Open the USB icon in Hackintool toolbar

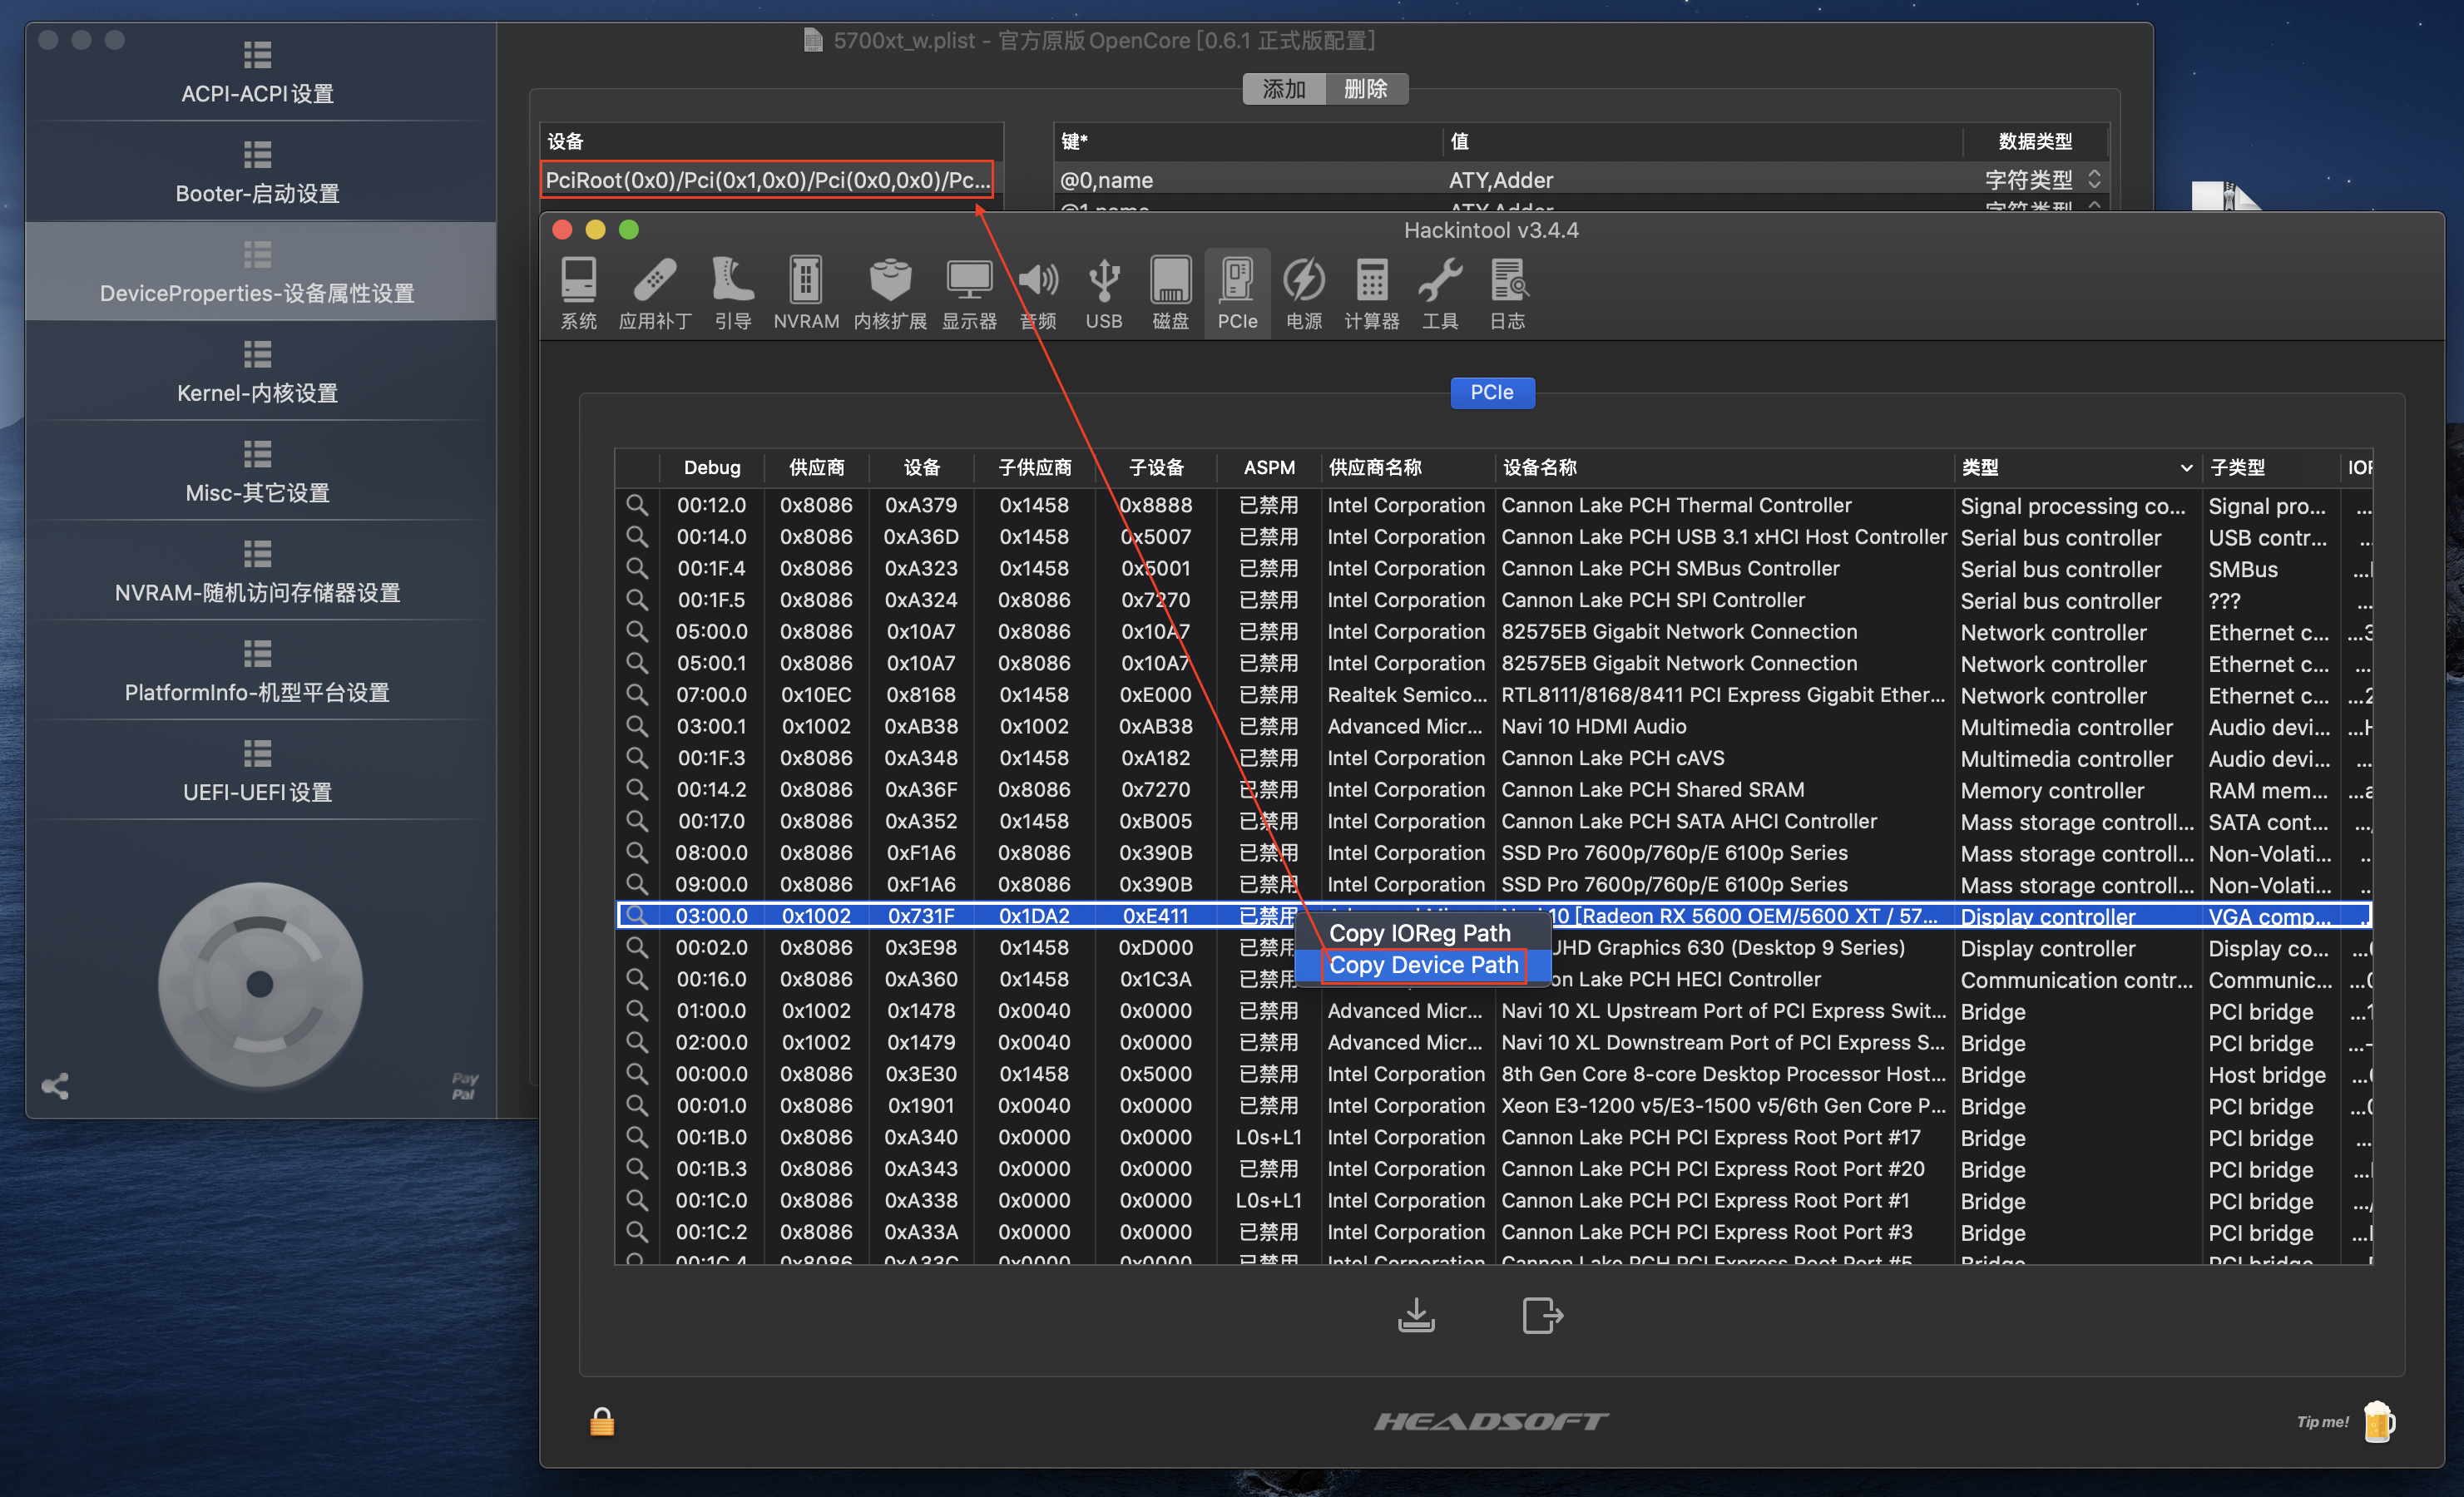(x=1104, y=293)
